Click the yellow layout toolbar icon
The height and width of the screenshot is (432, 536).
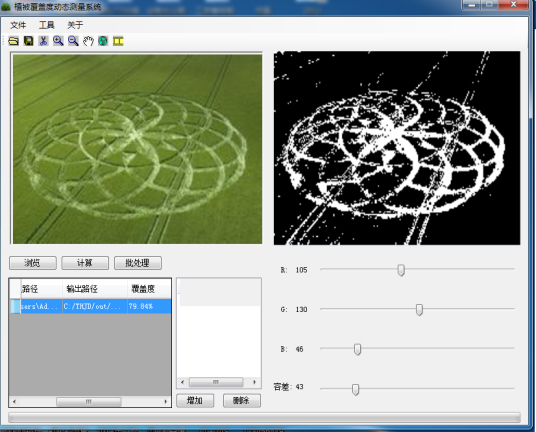pyautogui.click(x=118, y=41)
